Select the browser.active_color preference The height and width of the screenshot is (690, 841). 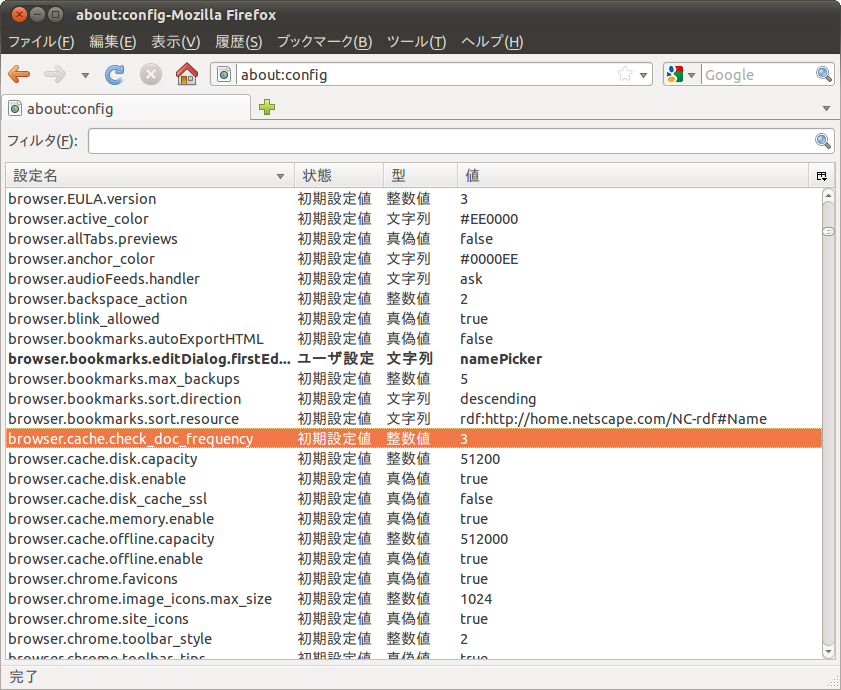click(414, 219)
